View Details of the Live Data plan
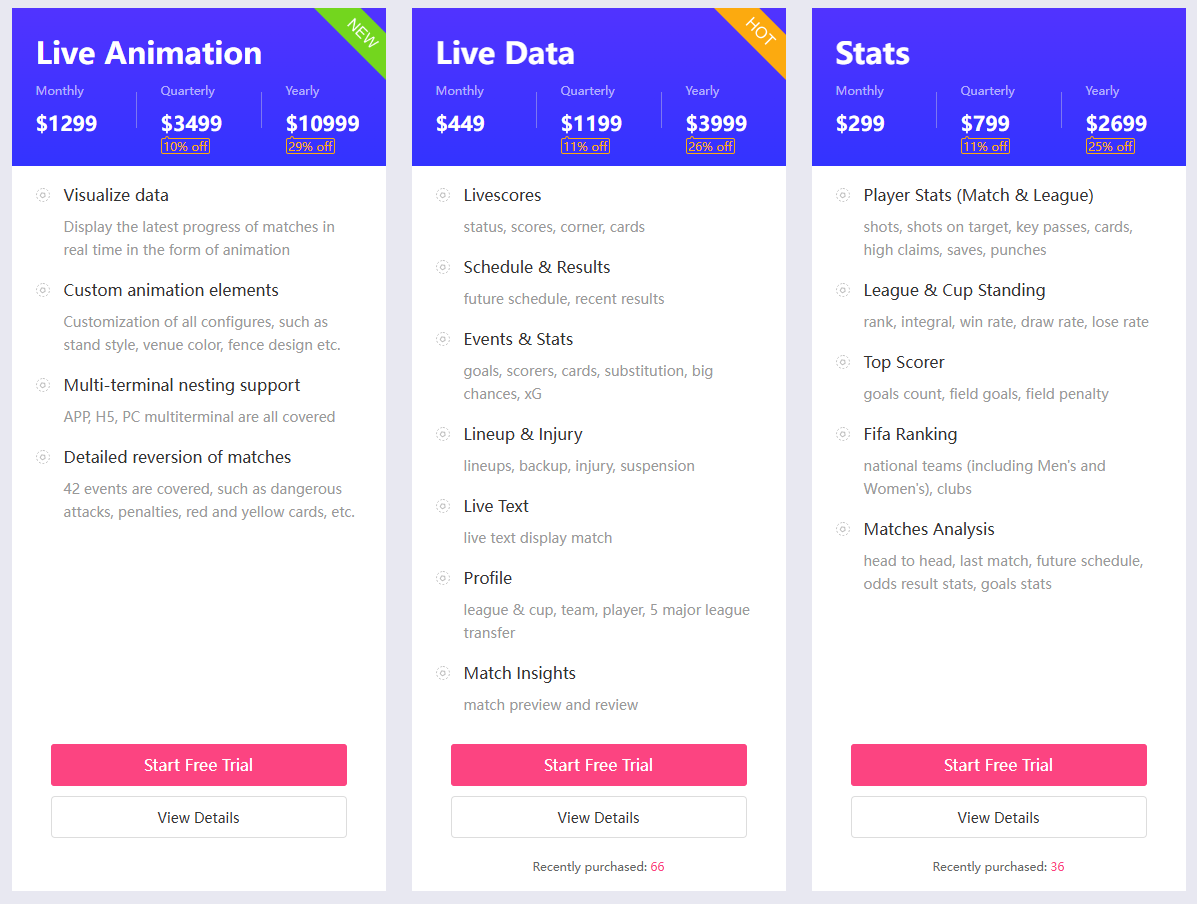Viewport: 1197px width, 904px height. point(598,817)
